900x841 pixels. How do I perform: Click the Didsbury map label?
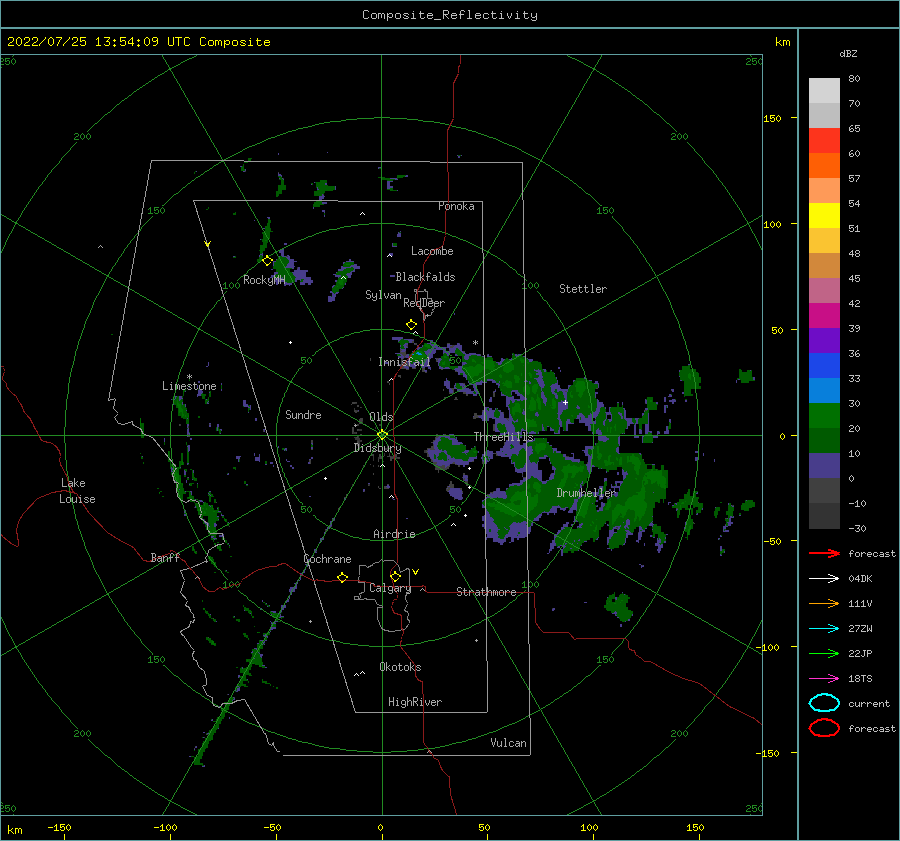(377, 448)
